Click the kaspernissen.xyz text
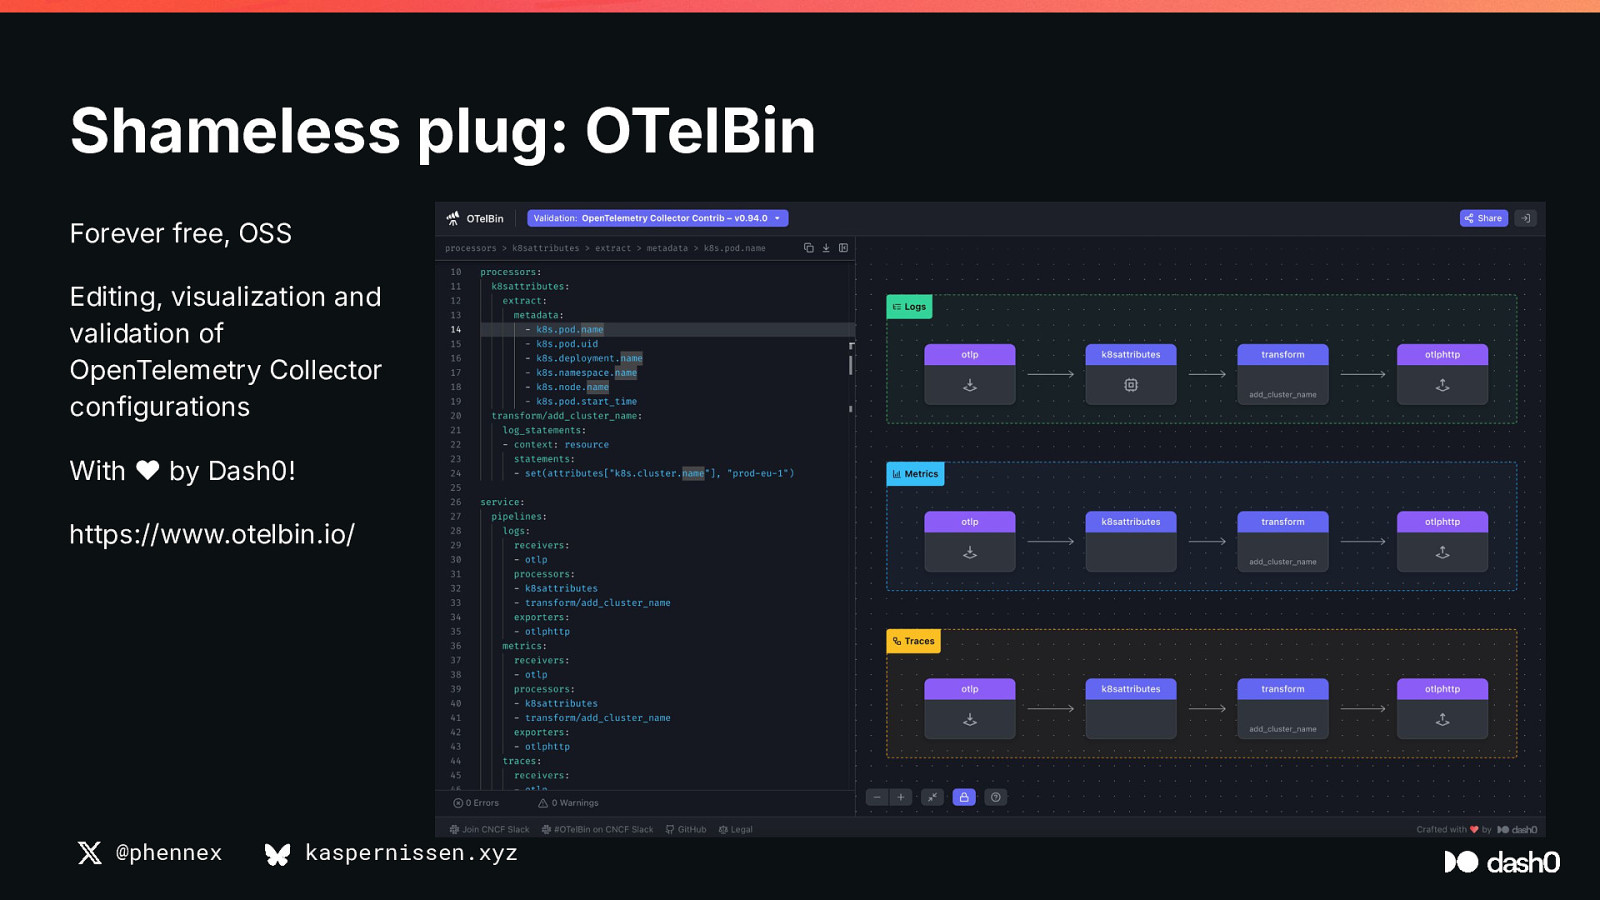1600x900 pixels. 411,853
